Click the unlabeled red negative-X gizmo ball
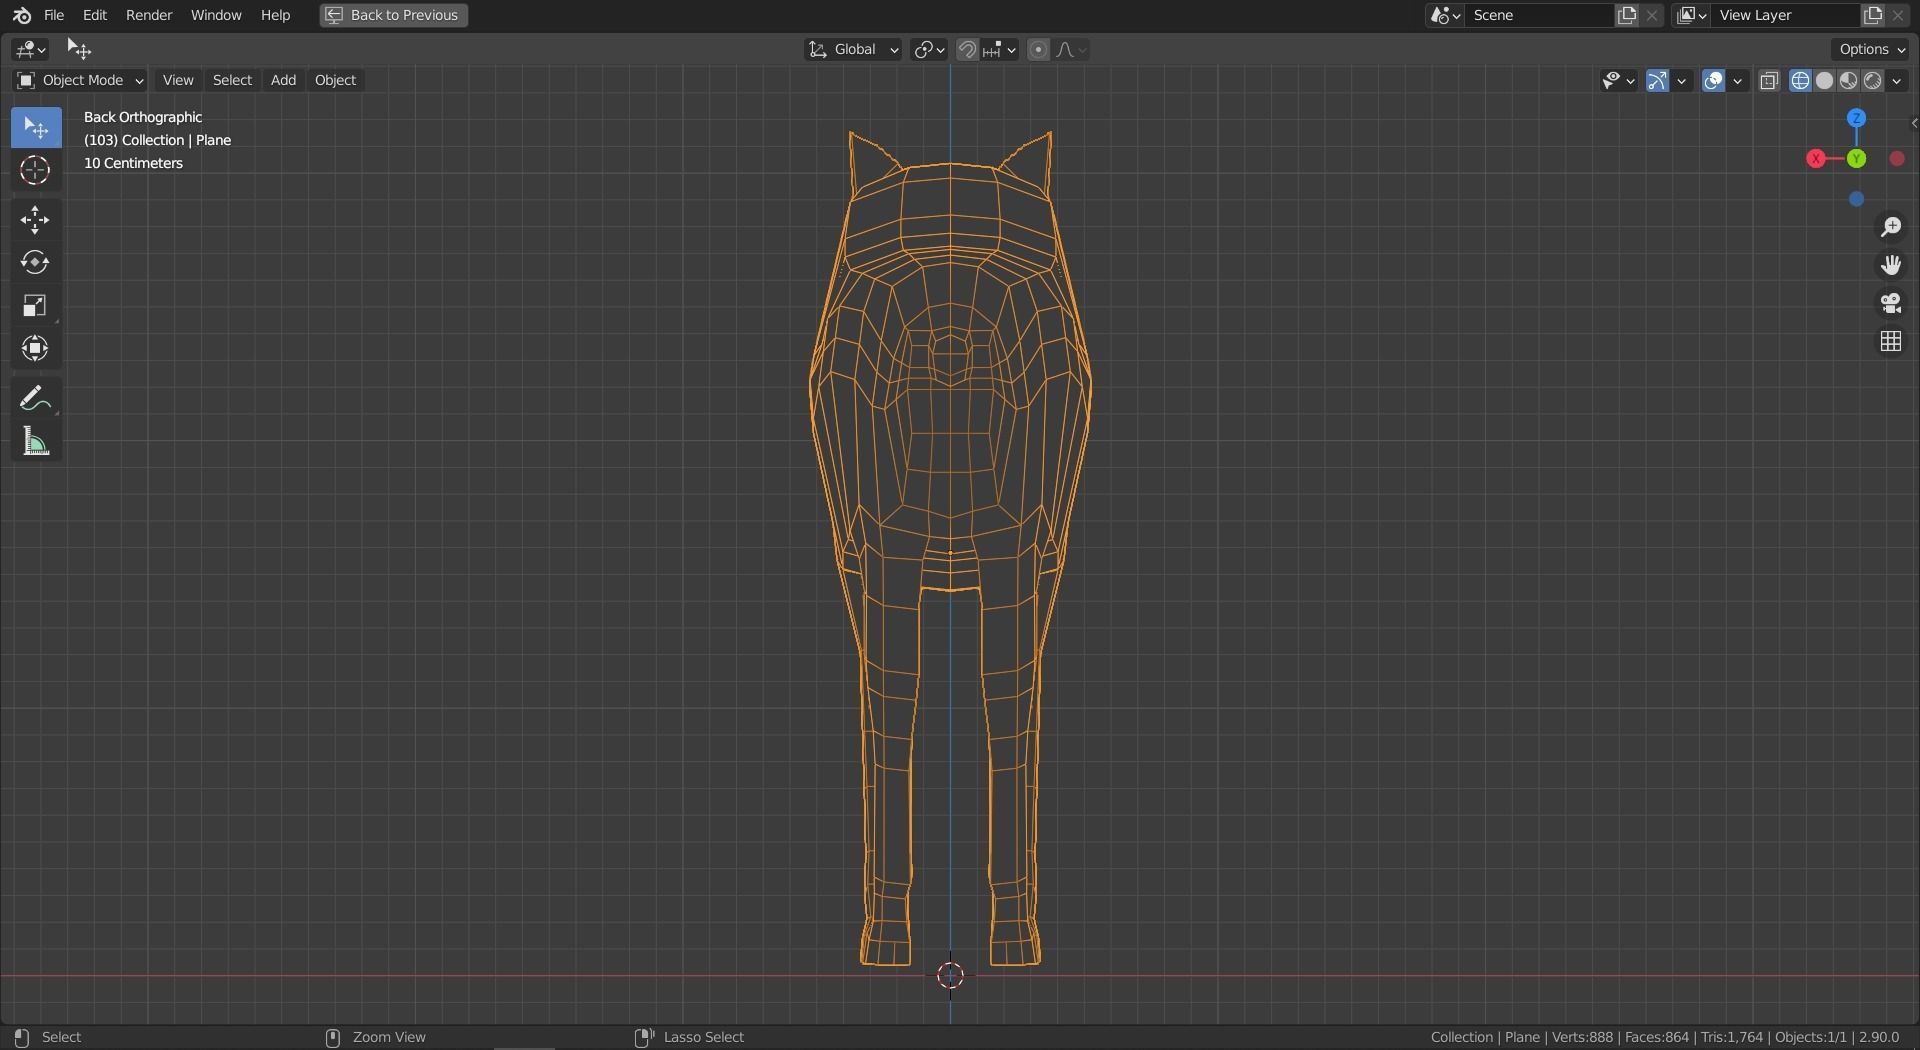 (1897, 159)
